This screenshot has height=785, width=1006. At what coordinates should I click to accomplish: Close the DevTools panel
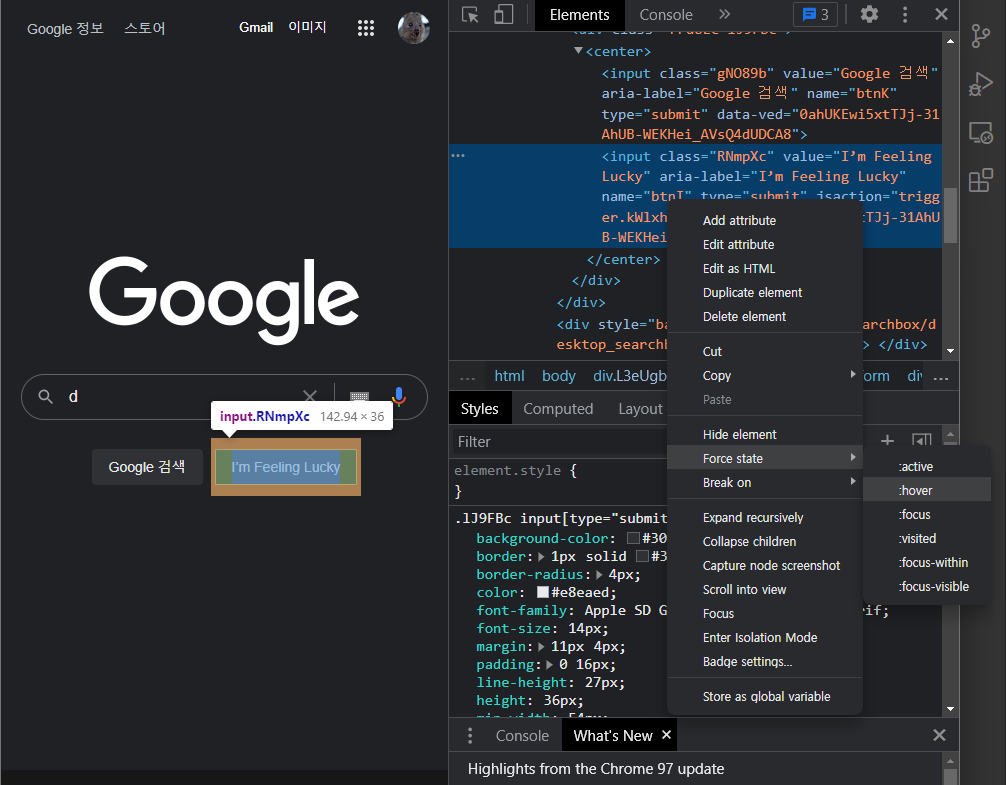(x=941, y=14)
